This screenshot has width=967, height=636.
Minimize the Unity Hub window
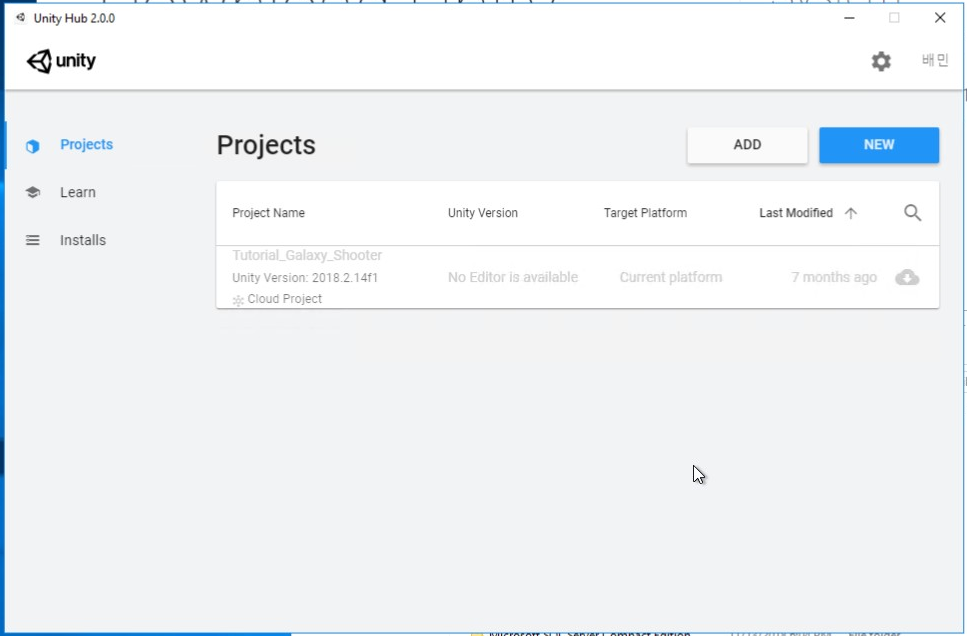pyautogui.click(x=849, y=18)
